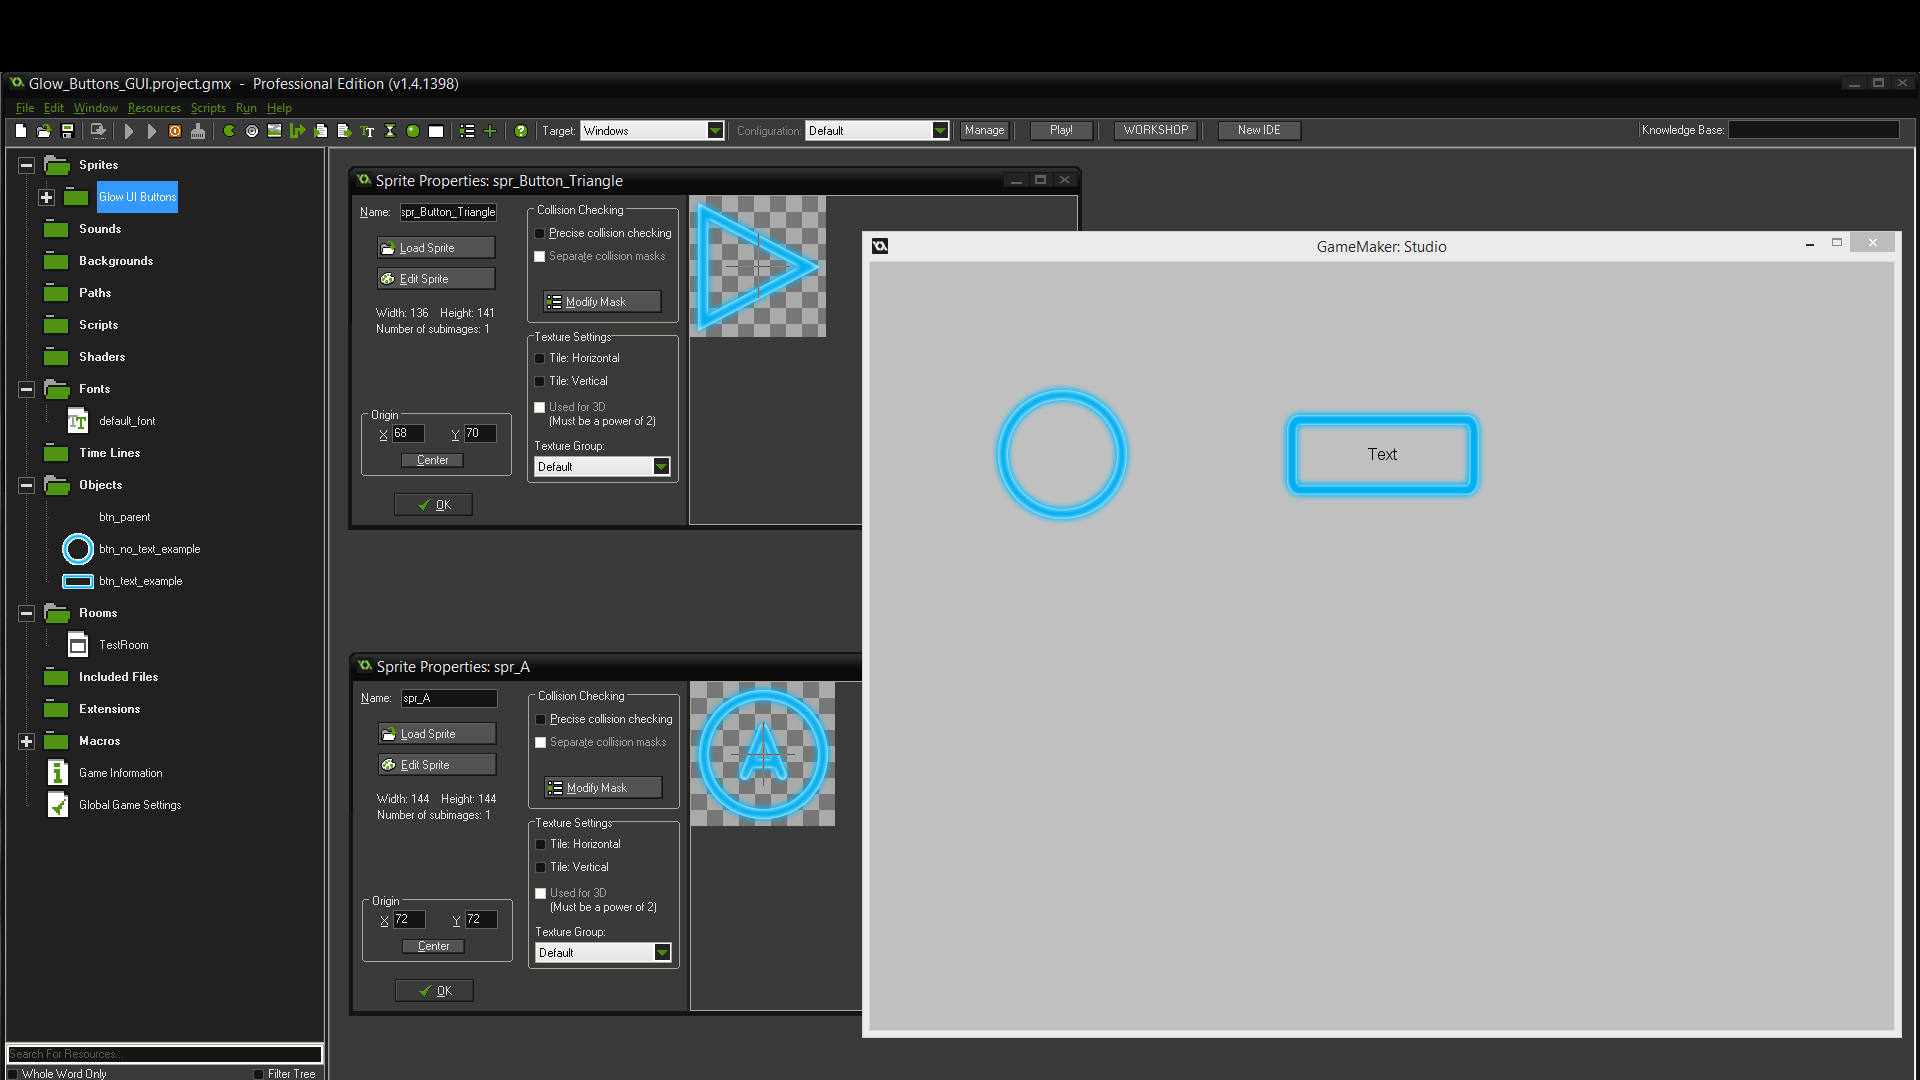1920x1080 pixels.
Task: Run the game in debug mode
Action: [x=151, y=130]
